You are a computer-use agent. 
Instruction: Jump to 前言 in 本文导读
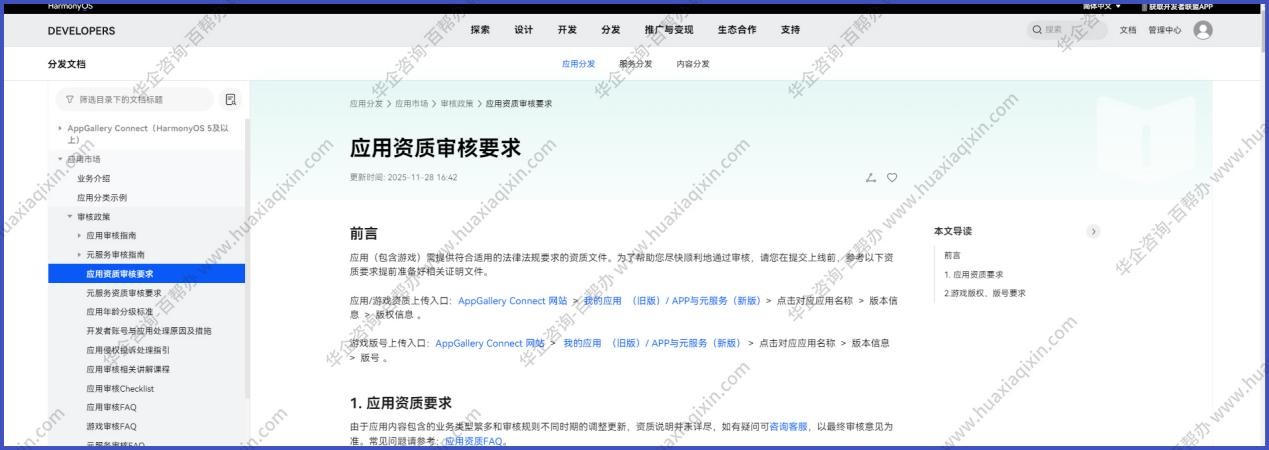[x=952, y=255]
